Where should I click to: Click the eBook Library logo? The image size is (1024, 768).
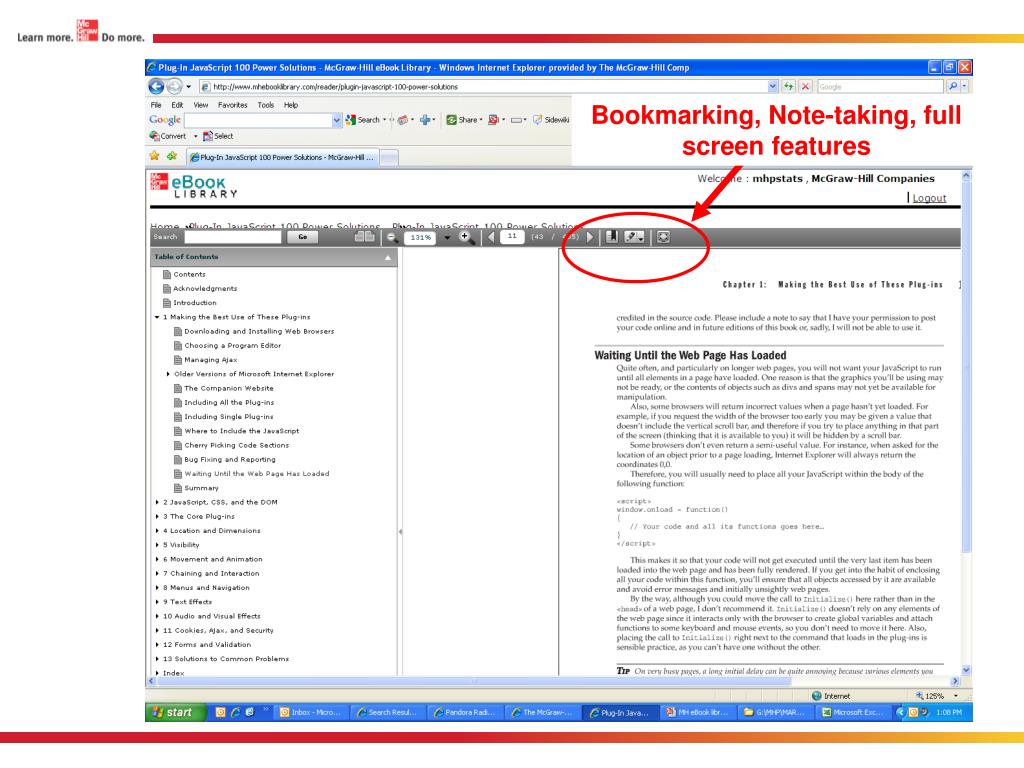click(x=195, y=185)
